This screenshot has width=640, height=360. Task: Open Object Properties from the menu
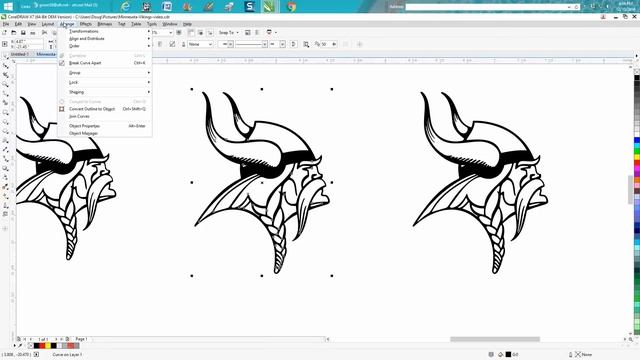(105, 126)
